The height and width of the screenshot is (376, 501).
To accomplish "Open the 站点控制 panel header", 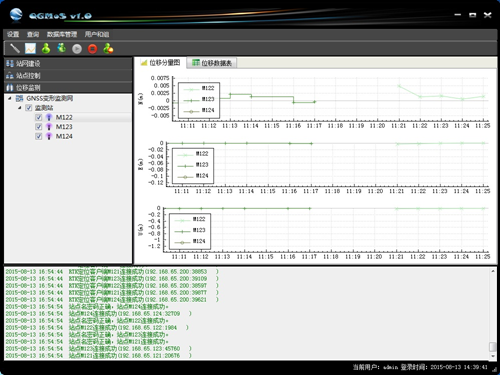I will [x=68, y=76].
